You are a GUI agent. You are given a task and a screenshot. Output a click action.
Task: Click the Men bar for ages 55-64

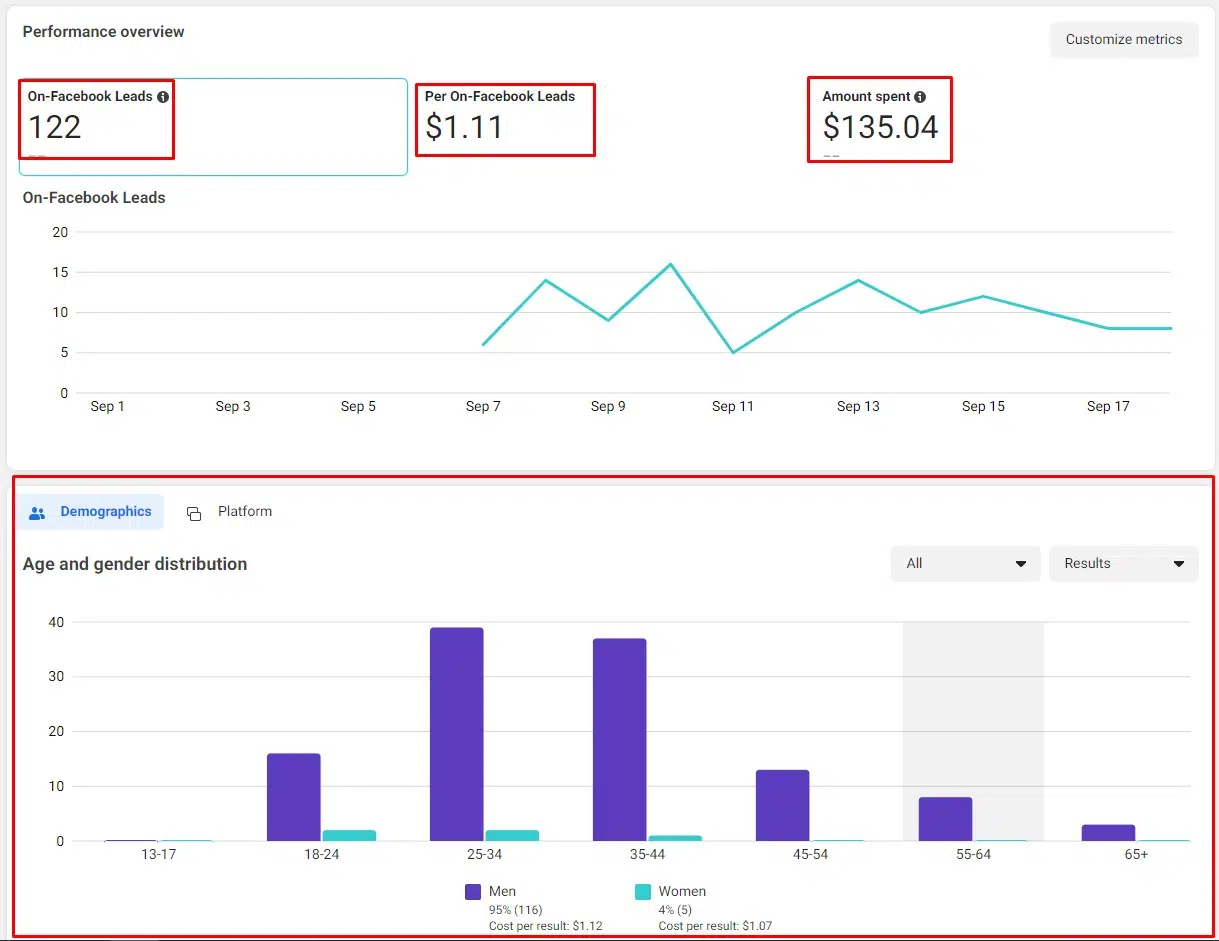click(945, 819)
